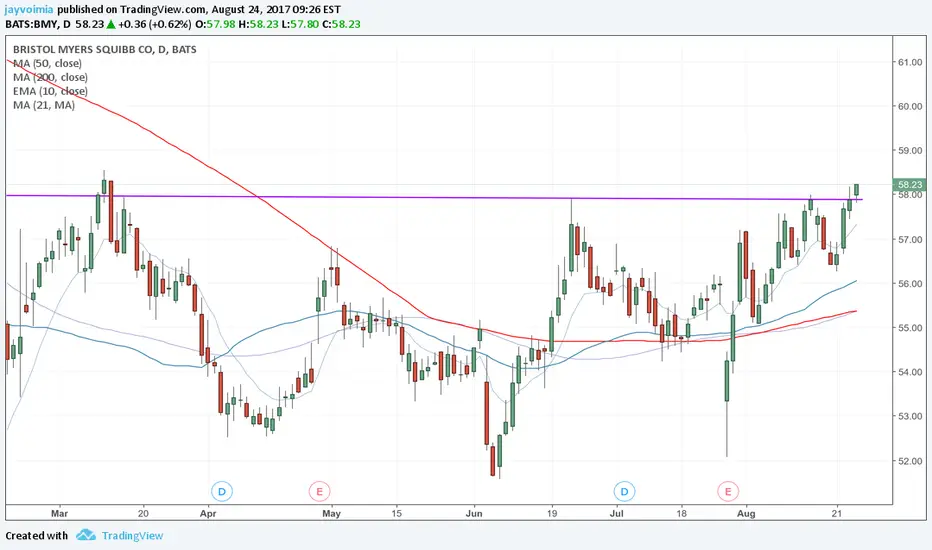Click the L:57.80 low value

tap(300, 24)
